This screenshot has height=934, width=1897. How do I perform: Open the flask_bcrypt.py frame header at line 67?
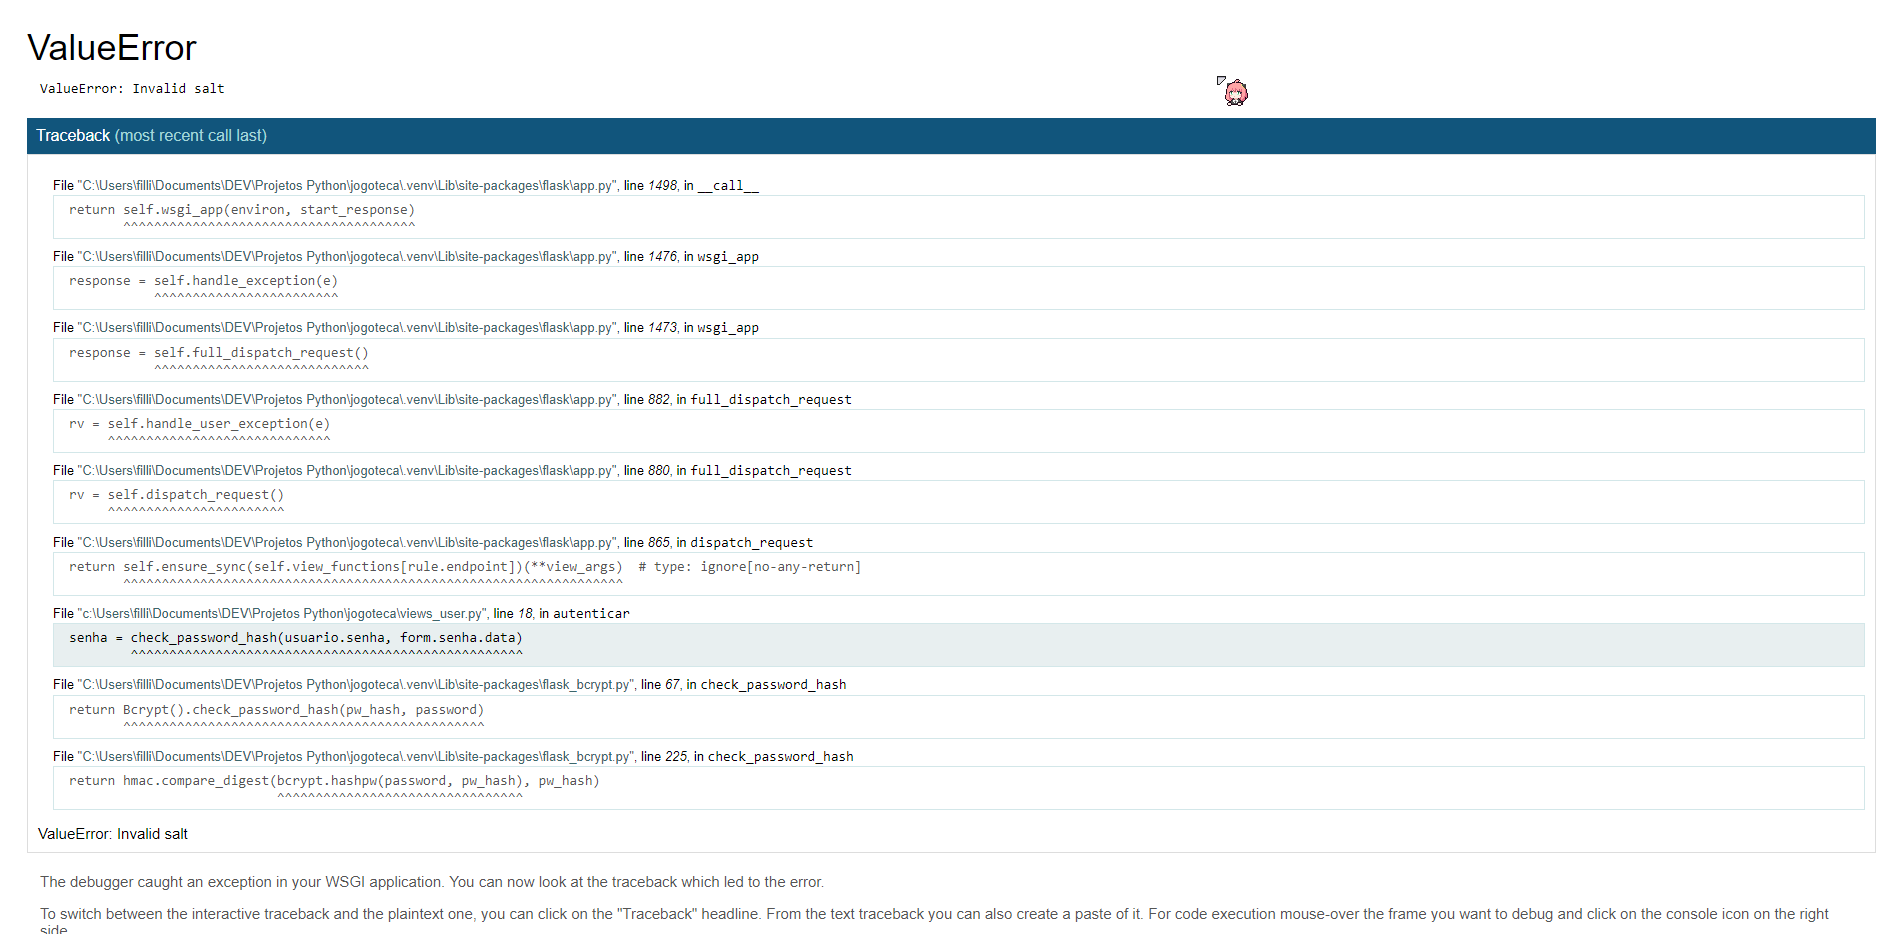450,685
